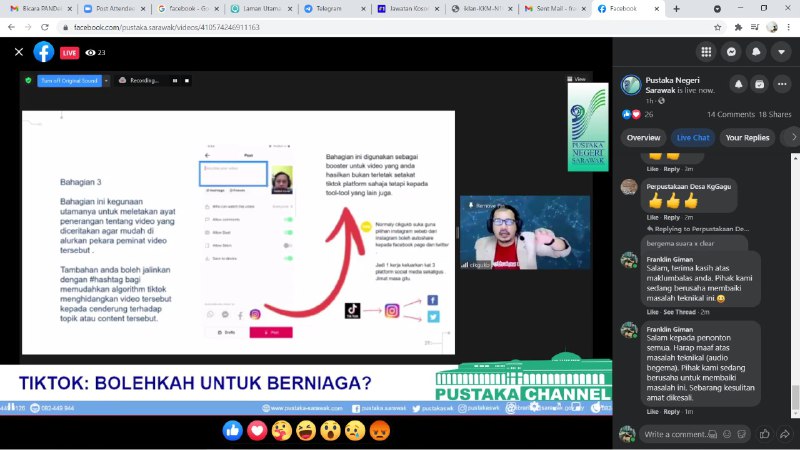Open the Your Replies tab
Viewport: 800px width, 450px height.
tap(747, 138)
